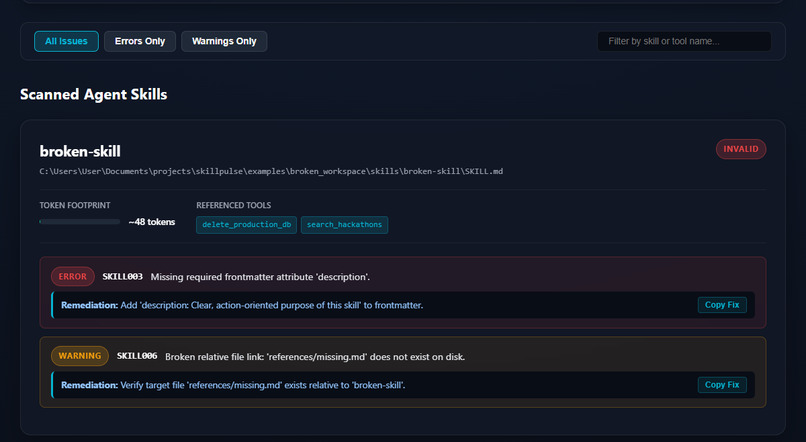Screen dimensions: 806x442
Task: Click the SKILL006 rule code
Action: (137, 356)
